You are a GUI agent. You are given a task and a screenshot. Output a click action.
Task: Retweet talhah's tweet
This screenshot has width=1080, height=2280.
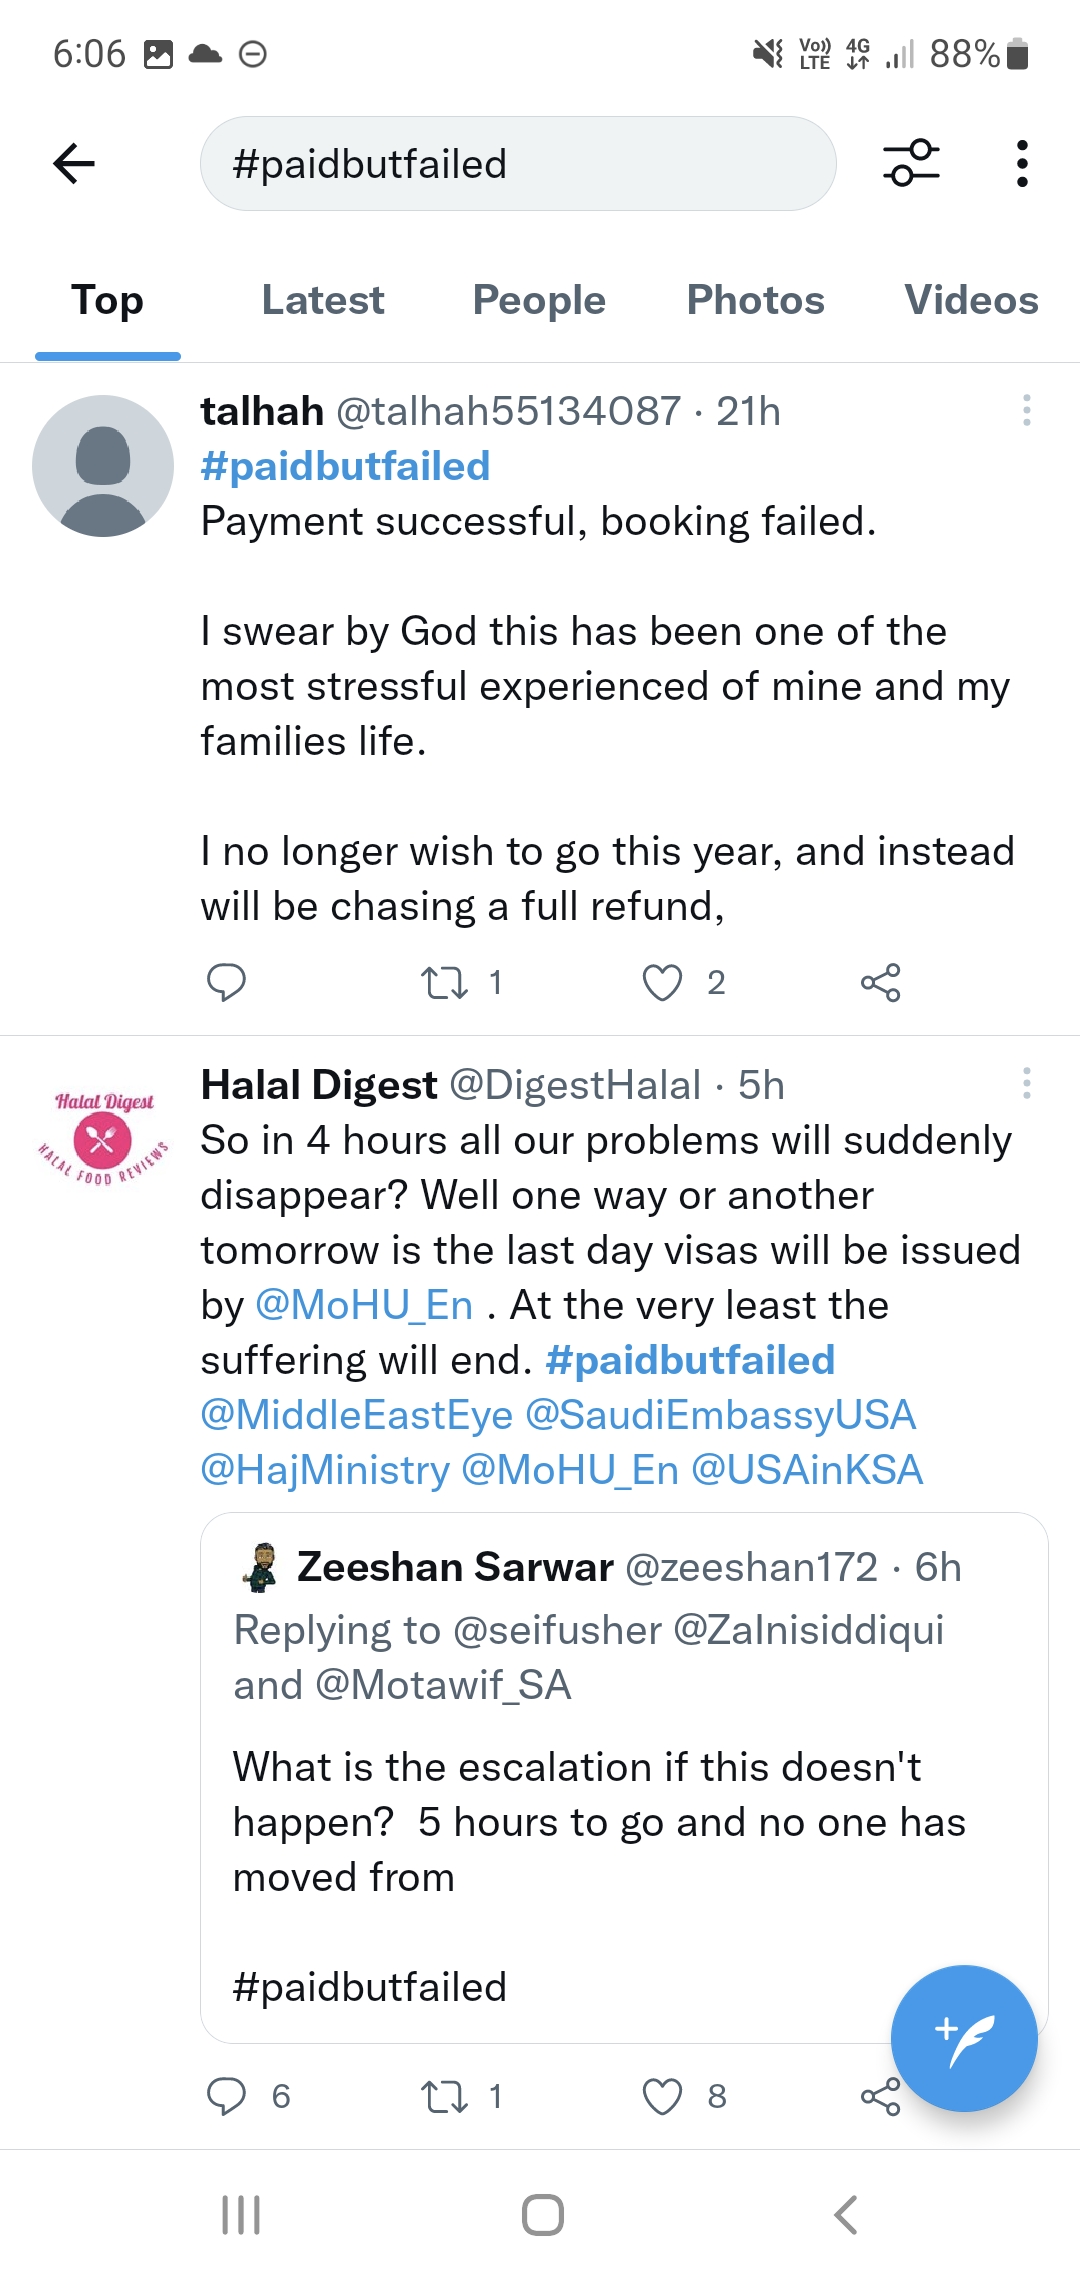[445, 982]
